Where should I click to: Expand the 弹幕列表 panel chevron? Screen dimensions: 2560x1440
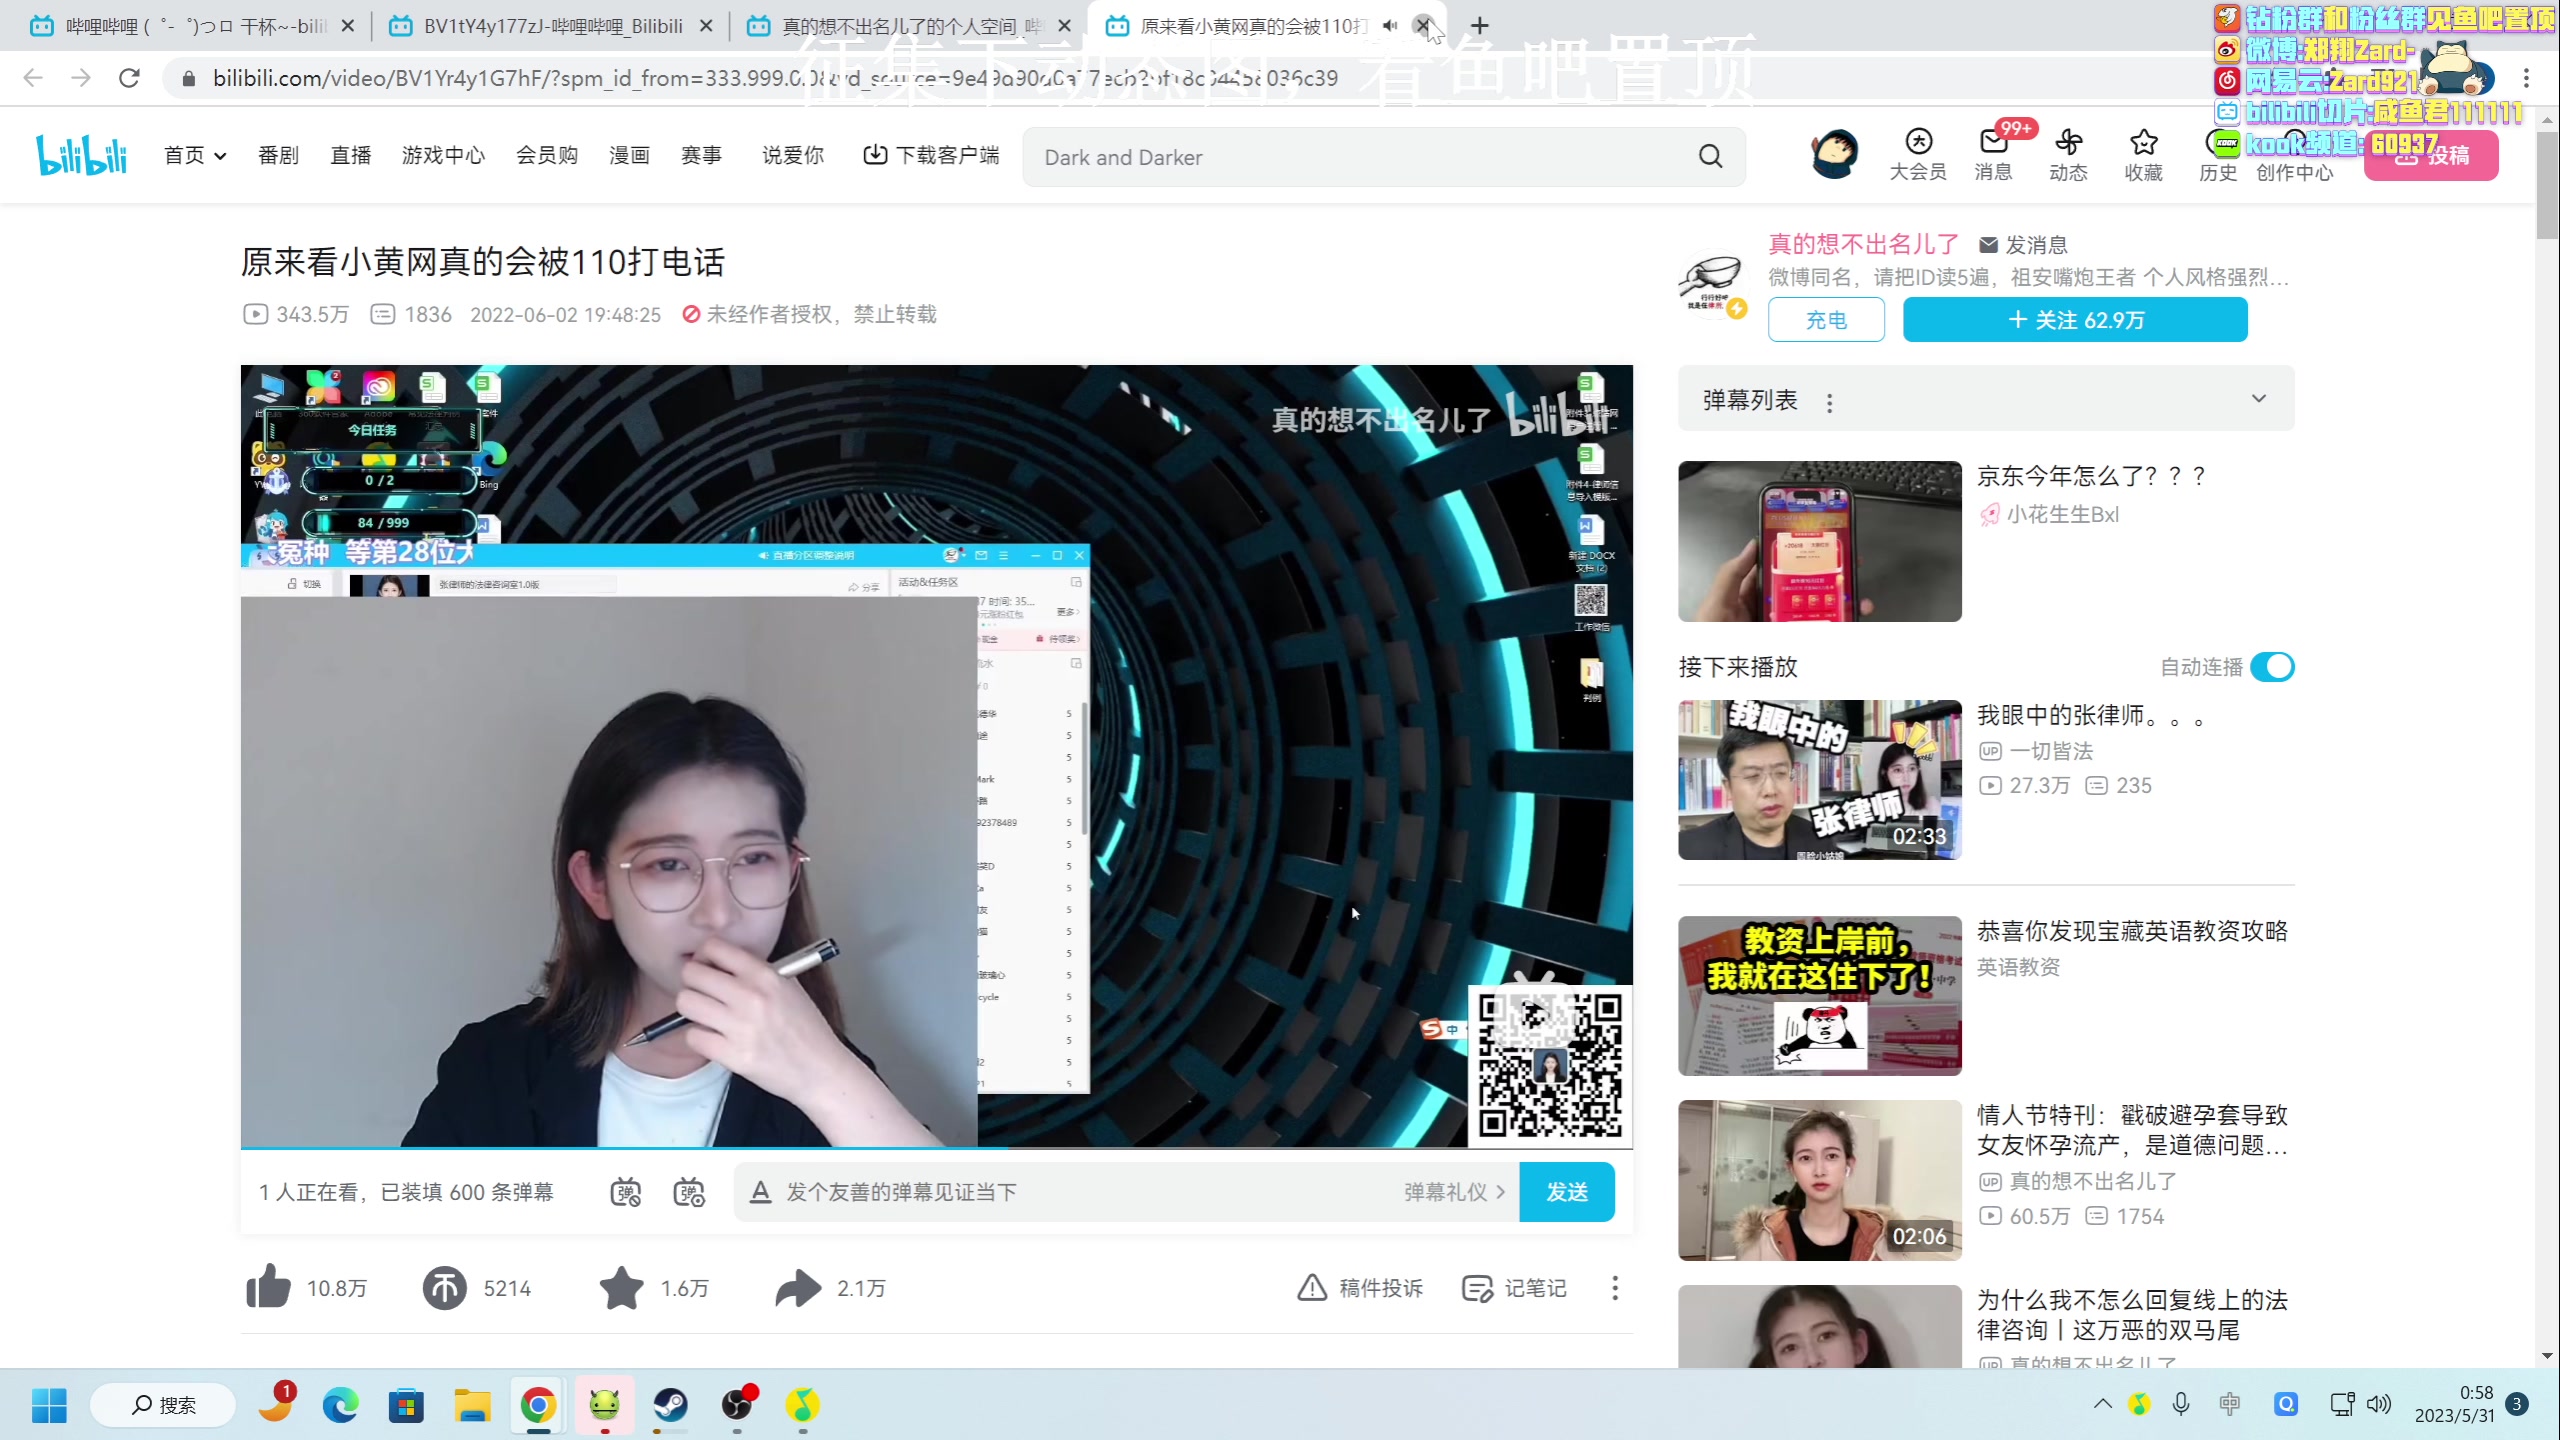click(2258, 399)
